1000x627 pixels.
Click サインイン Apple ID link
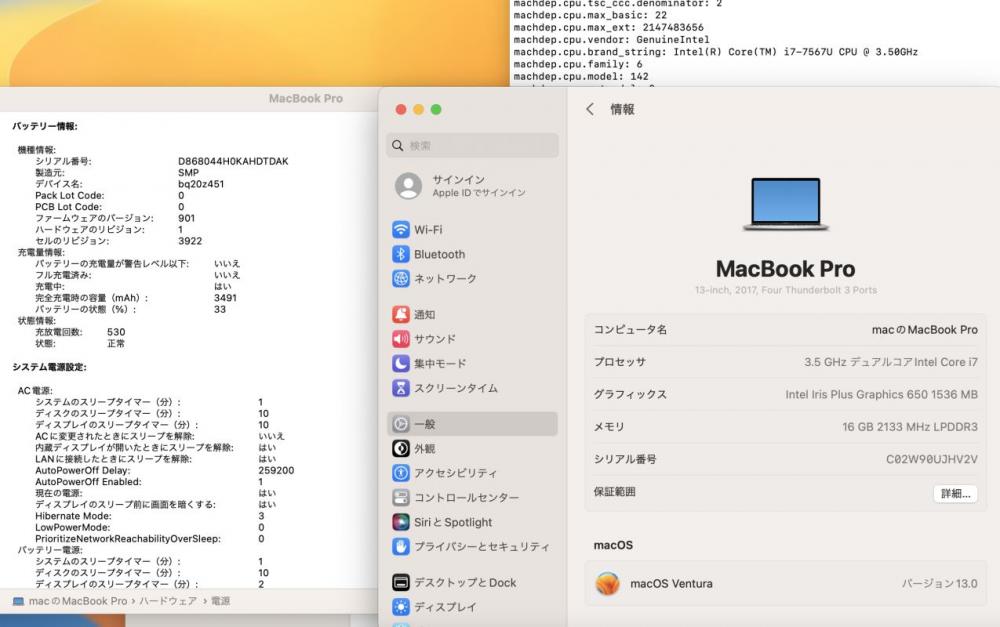point(478,186)
